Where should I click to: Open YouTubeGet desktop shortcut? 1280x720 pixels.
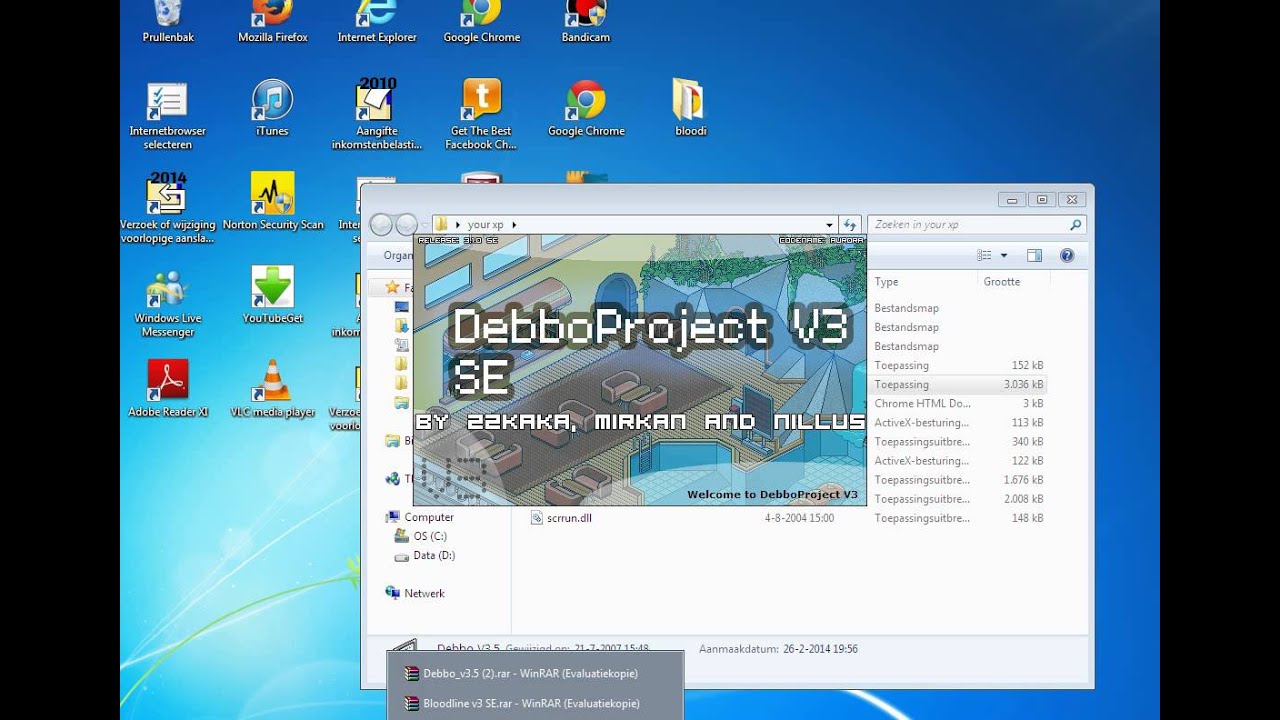tap(272, 296)
